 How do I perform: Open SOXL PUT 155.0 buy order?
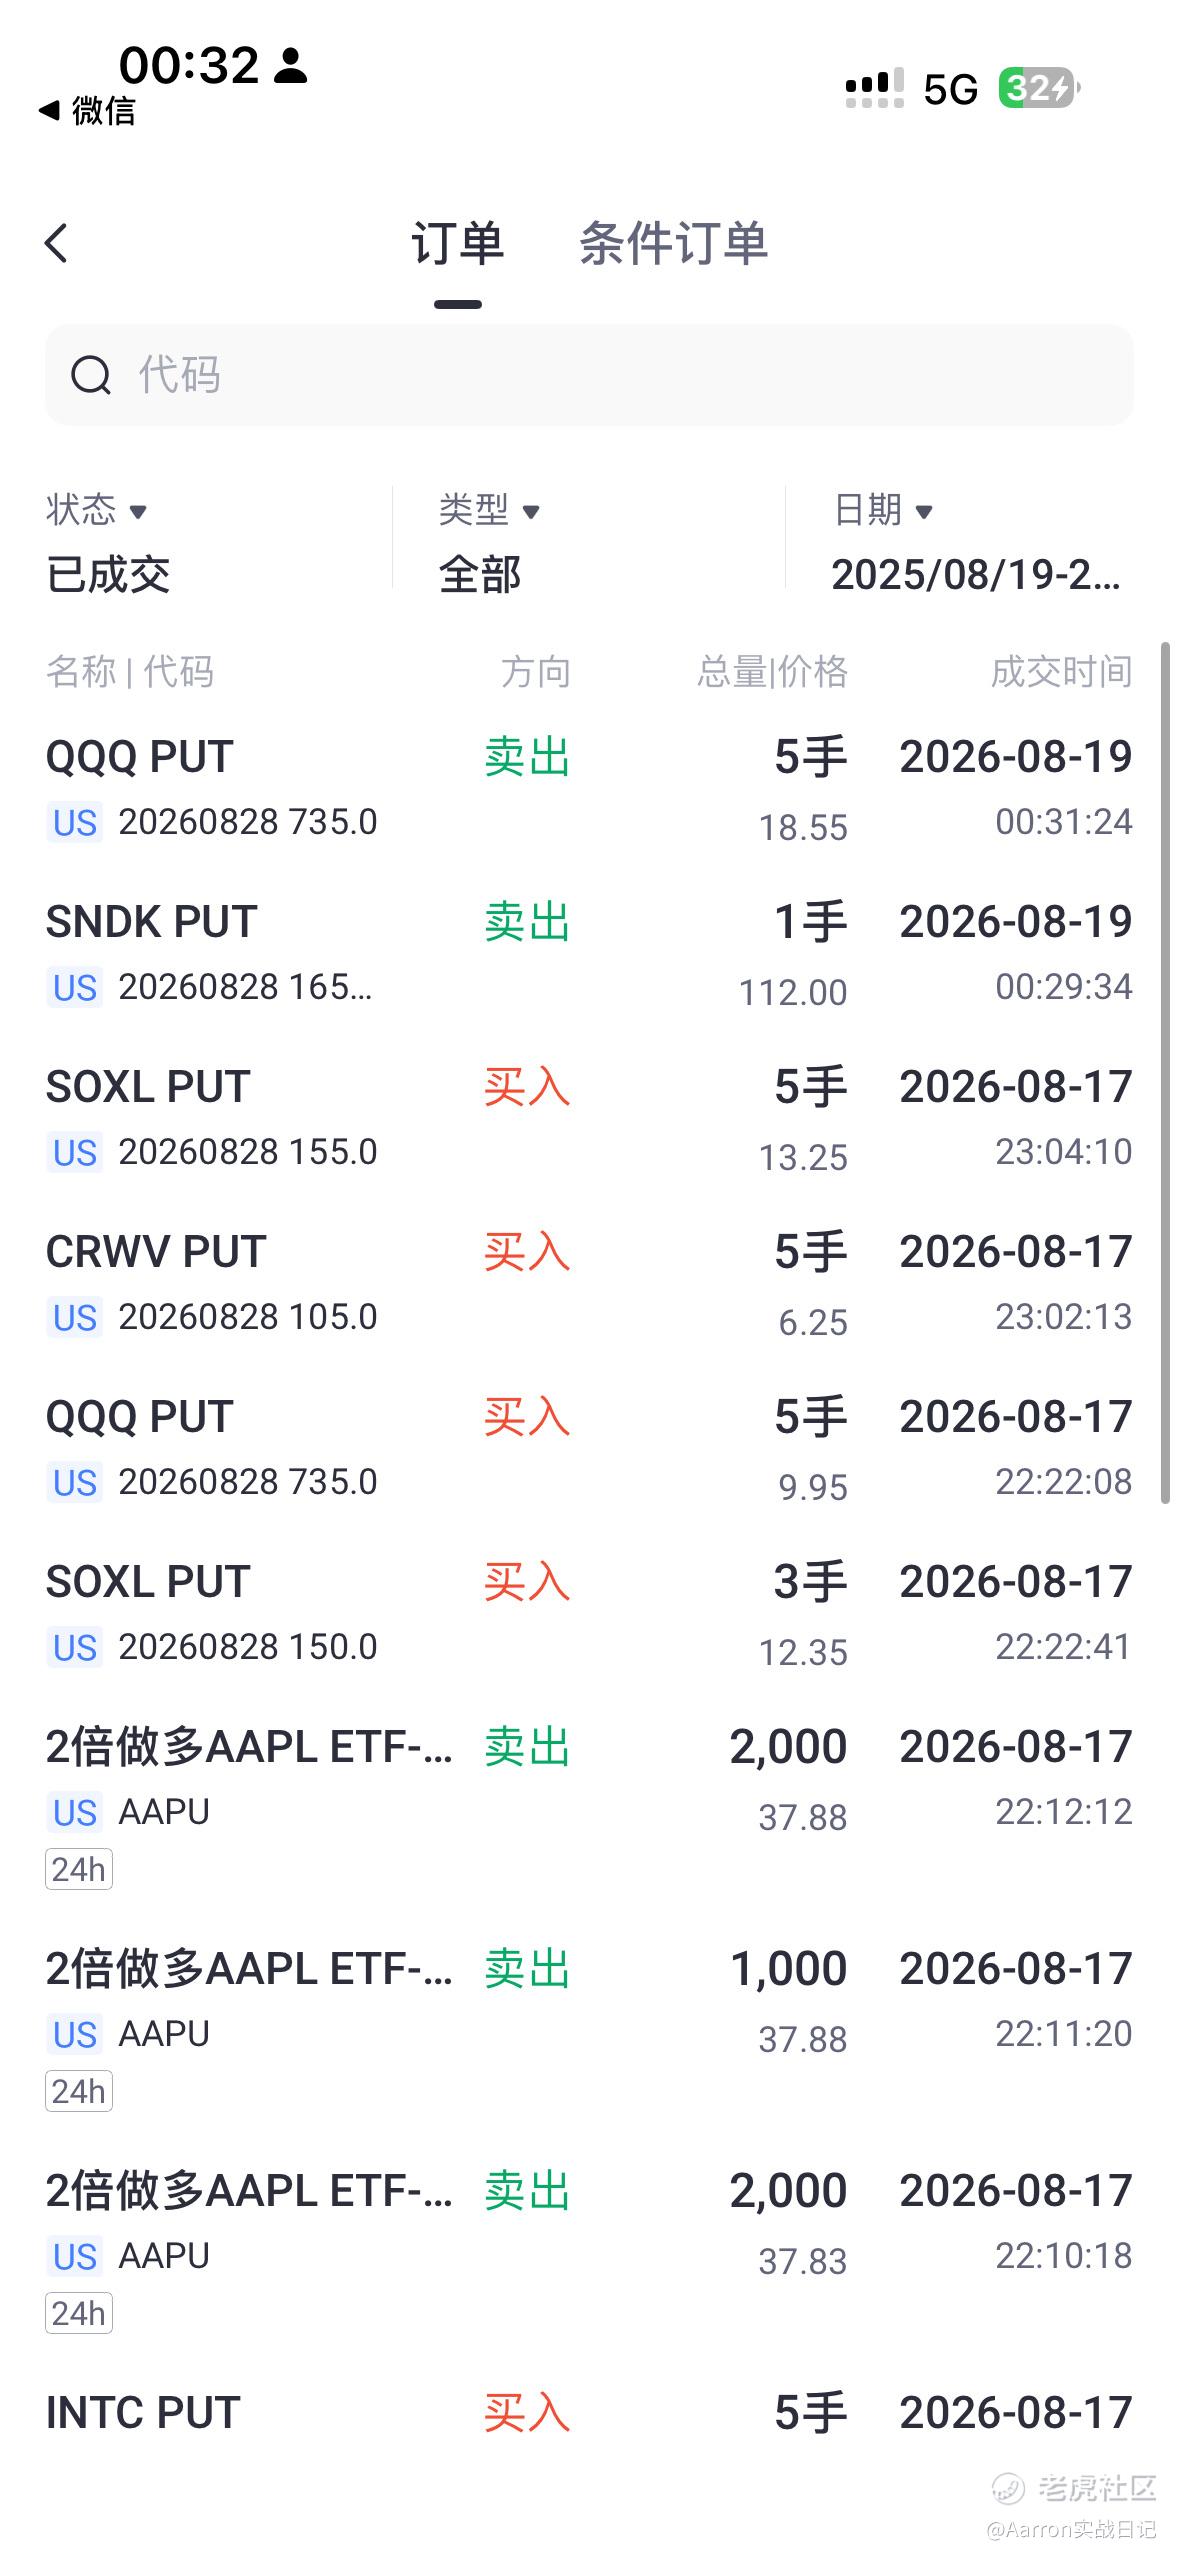[589, 1119]
